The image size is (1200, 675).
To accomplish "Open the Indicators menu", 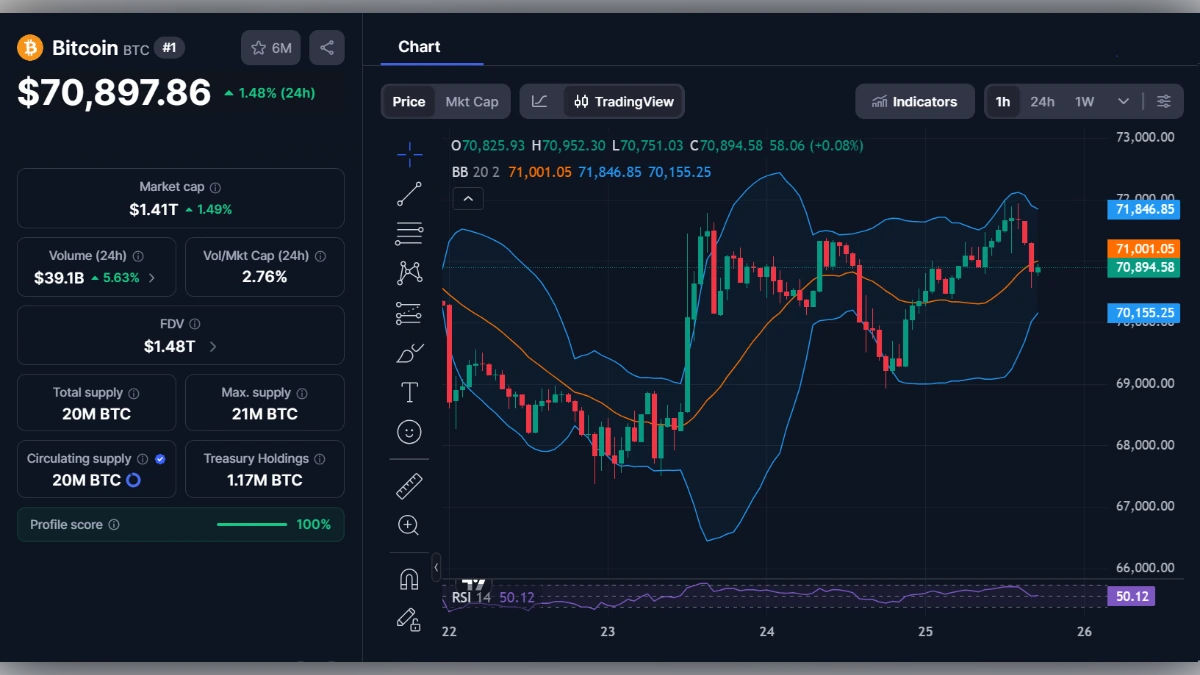I will pos(914,101).
